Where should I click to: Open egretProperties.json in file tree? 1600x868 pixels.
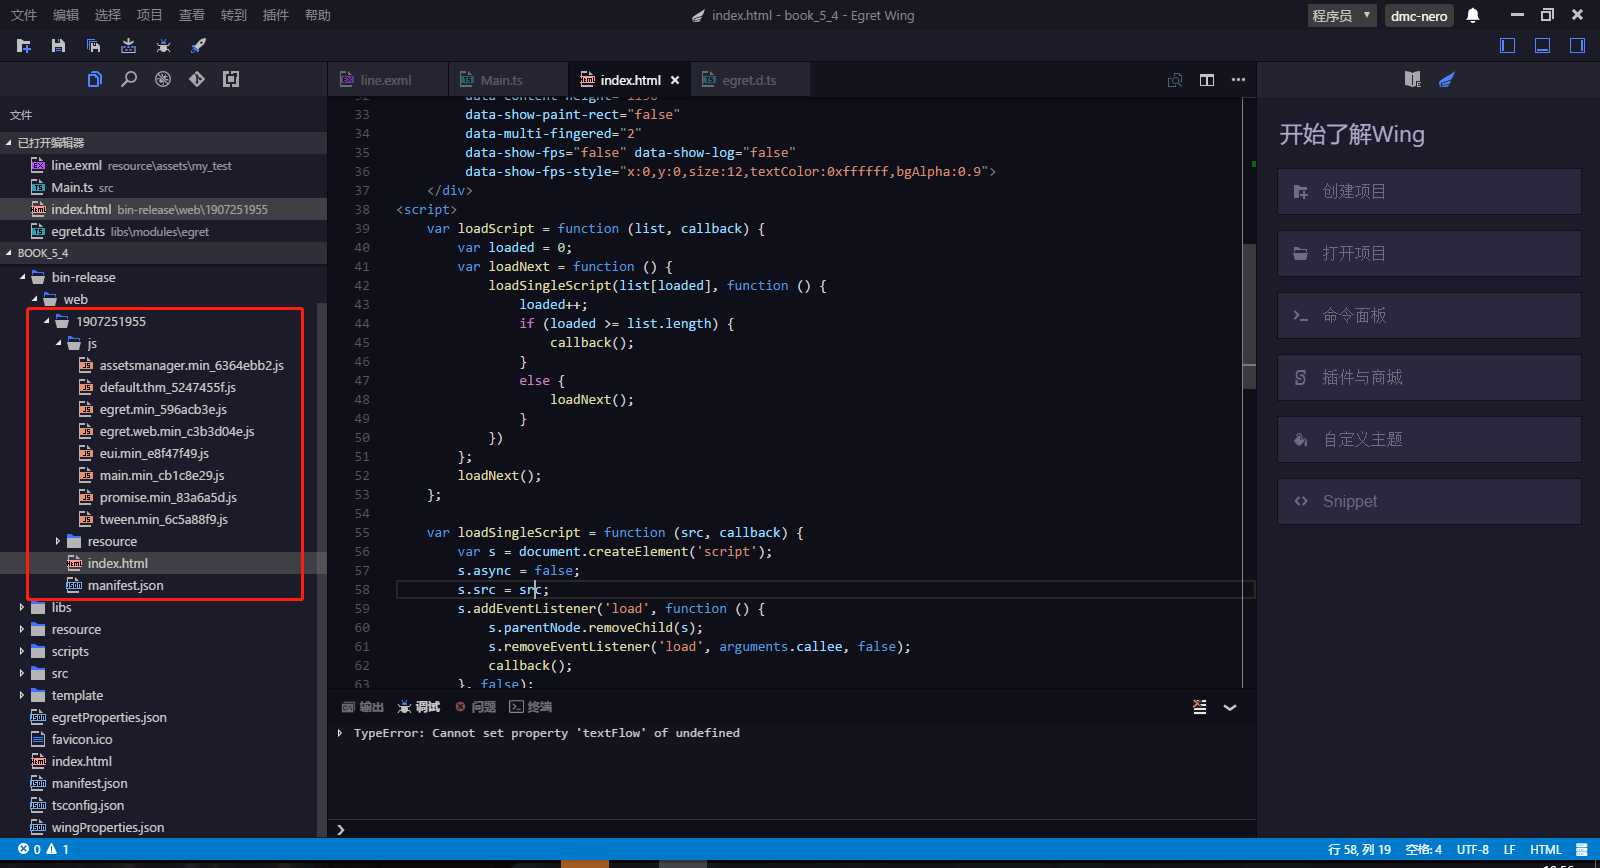point(109,717)
